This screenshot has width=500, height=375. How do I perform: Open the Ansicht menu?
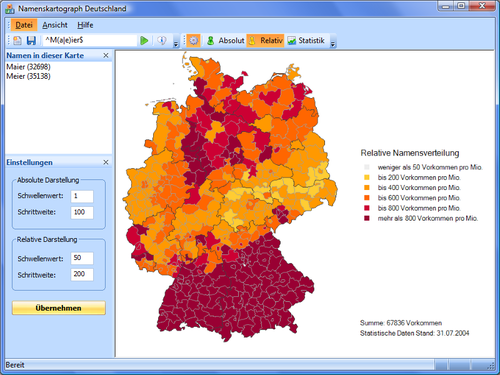(x=55, y=25)
